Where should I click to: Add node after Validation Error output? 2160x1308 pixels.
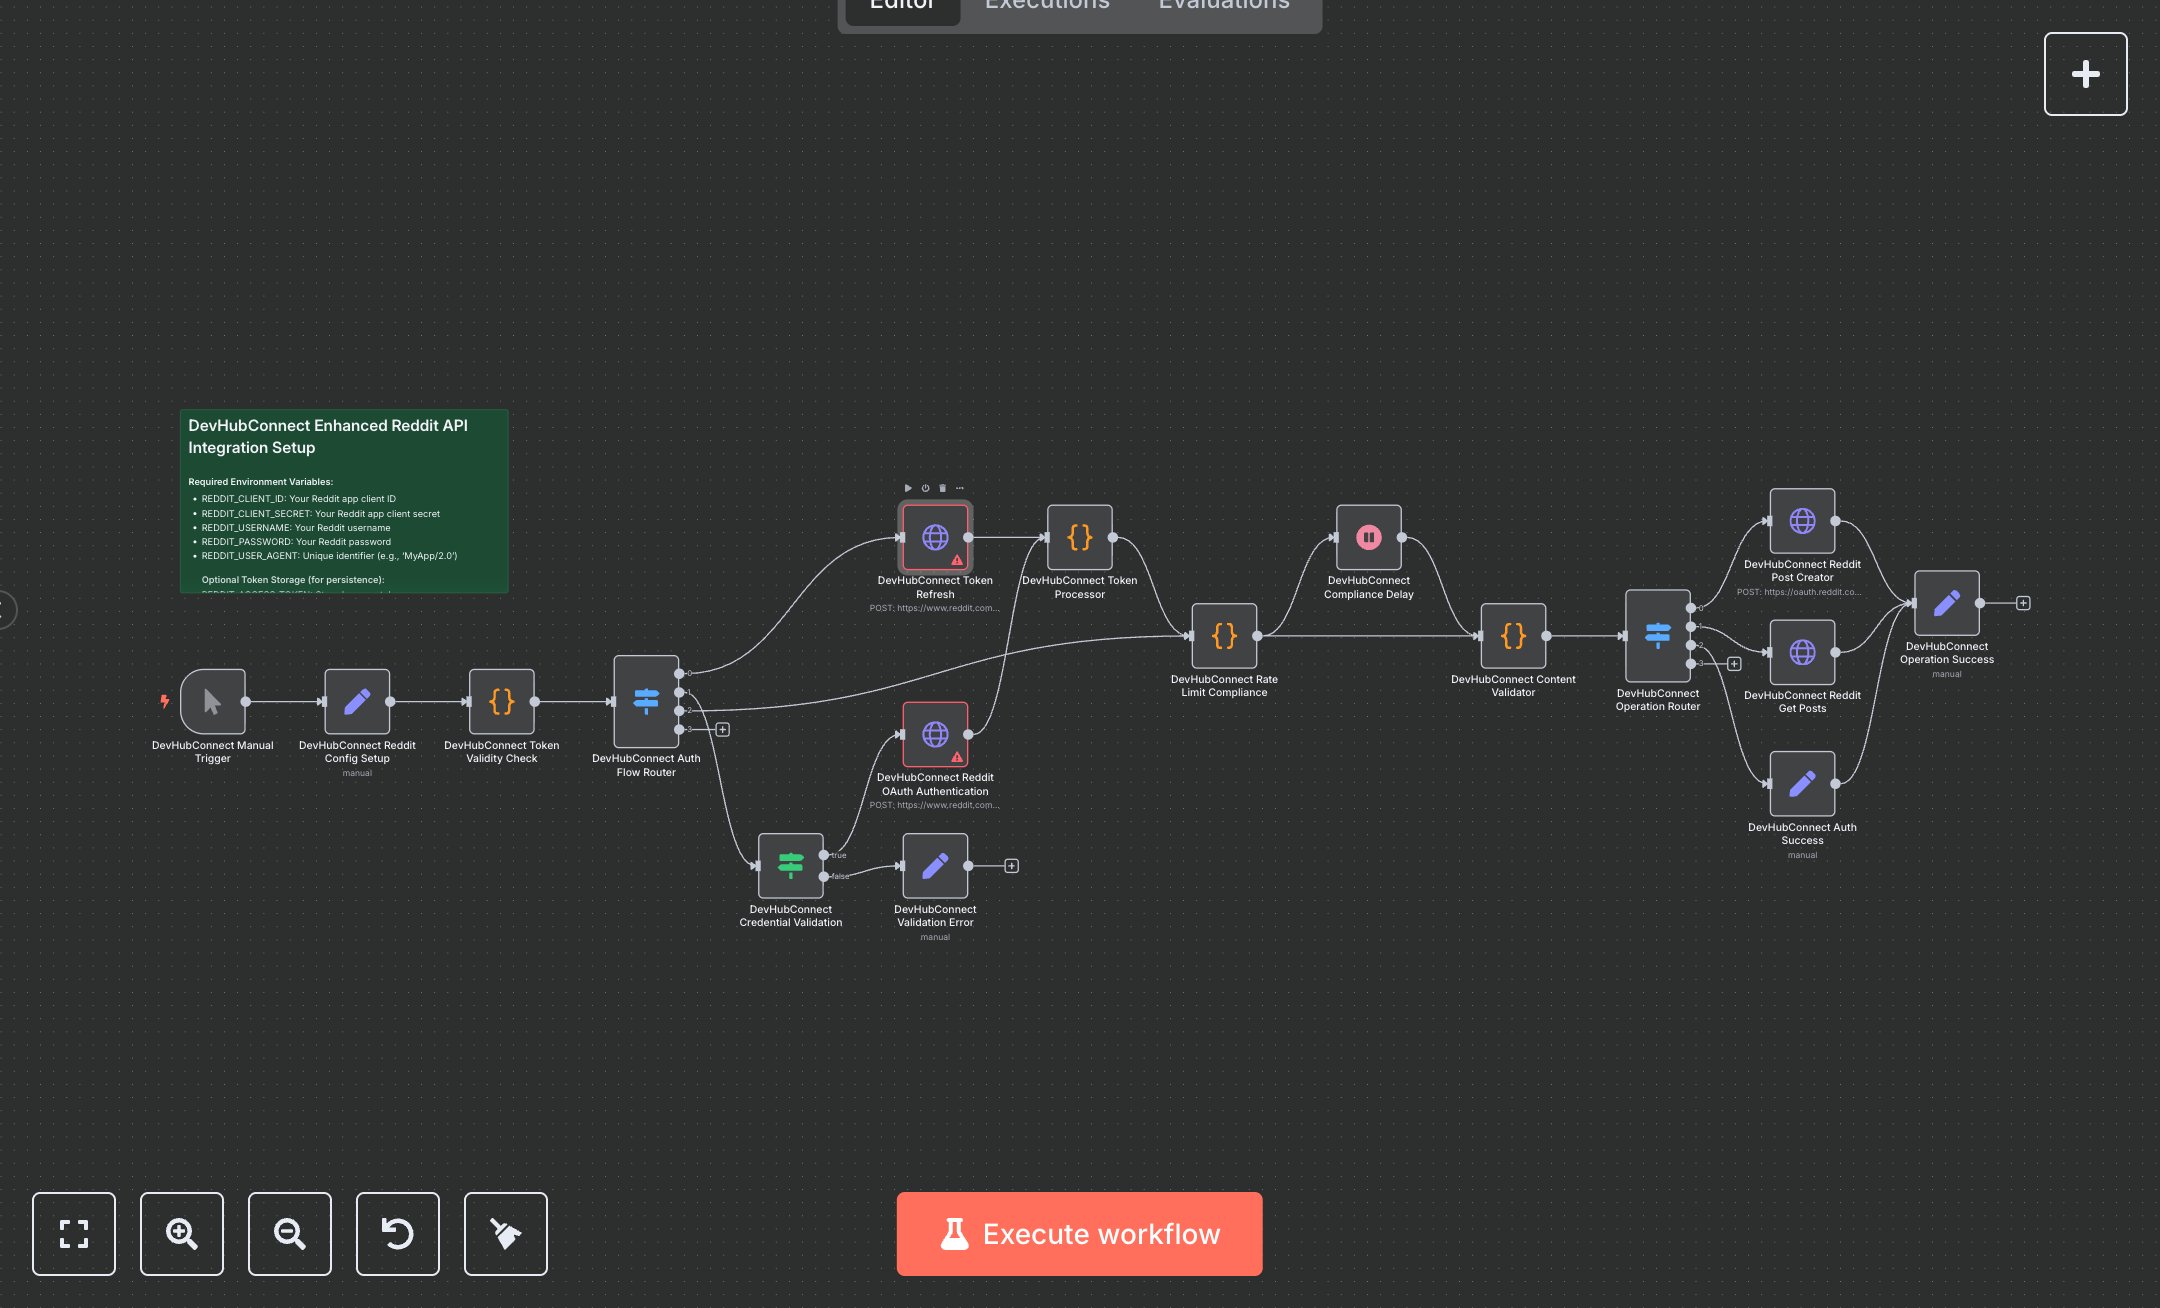[1011, 866]
